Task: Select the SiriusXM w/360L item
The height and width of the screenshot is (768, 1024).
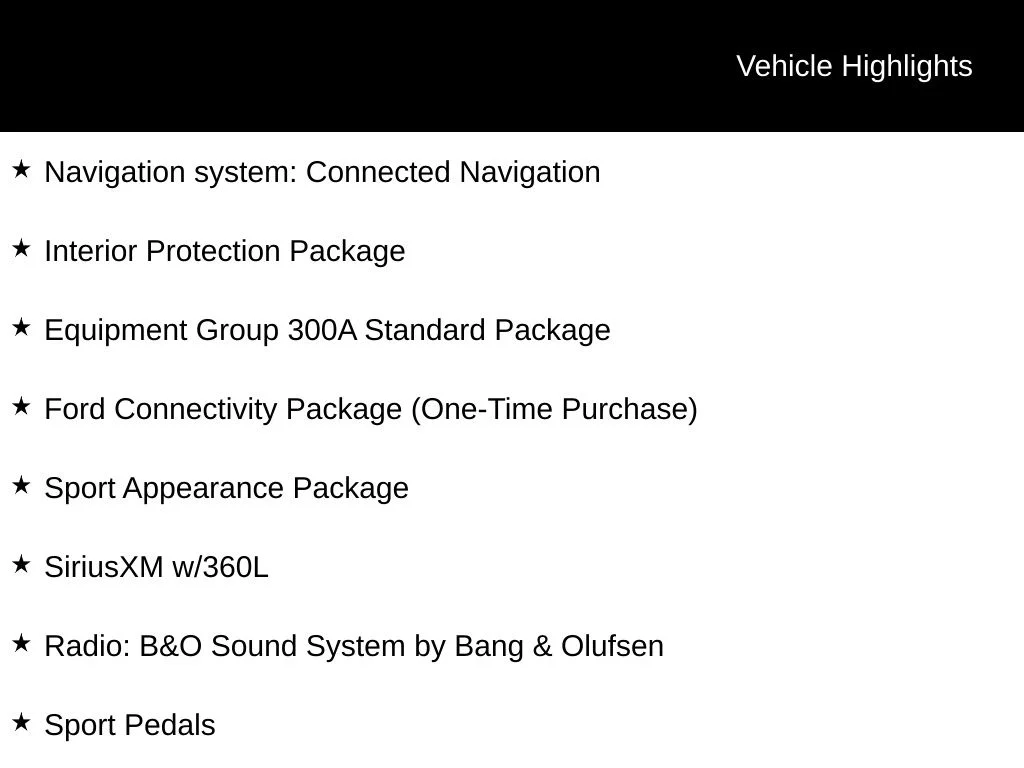Action: pyautogui.click(x=156, y=568)
